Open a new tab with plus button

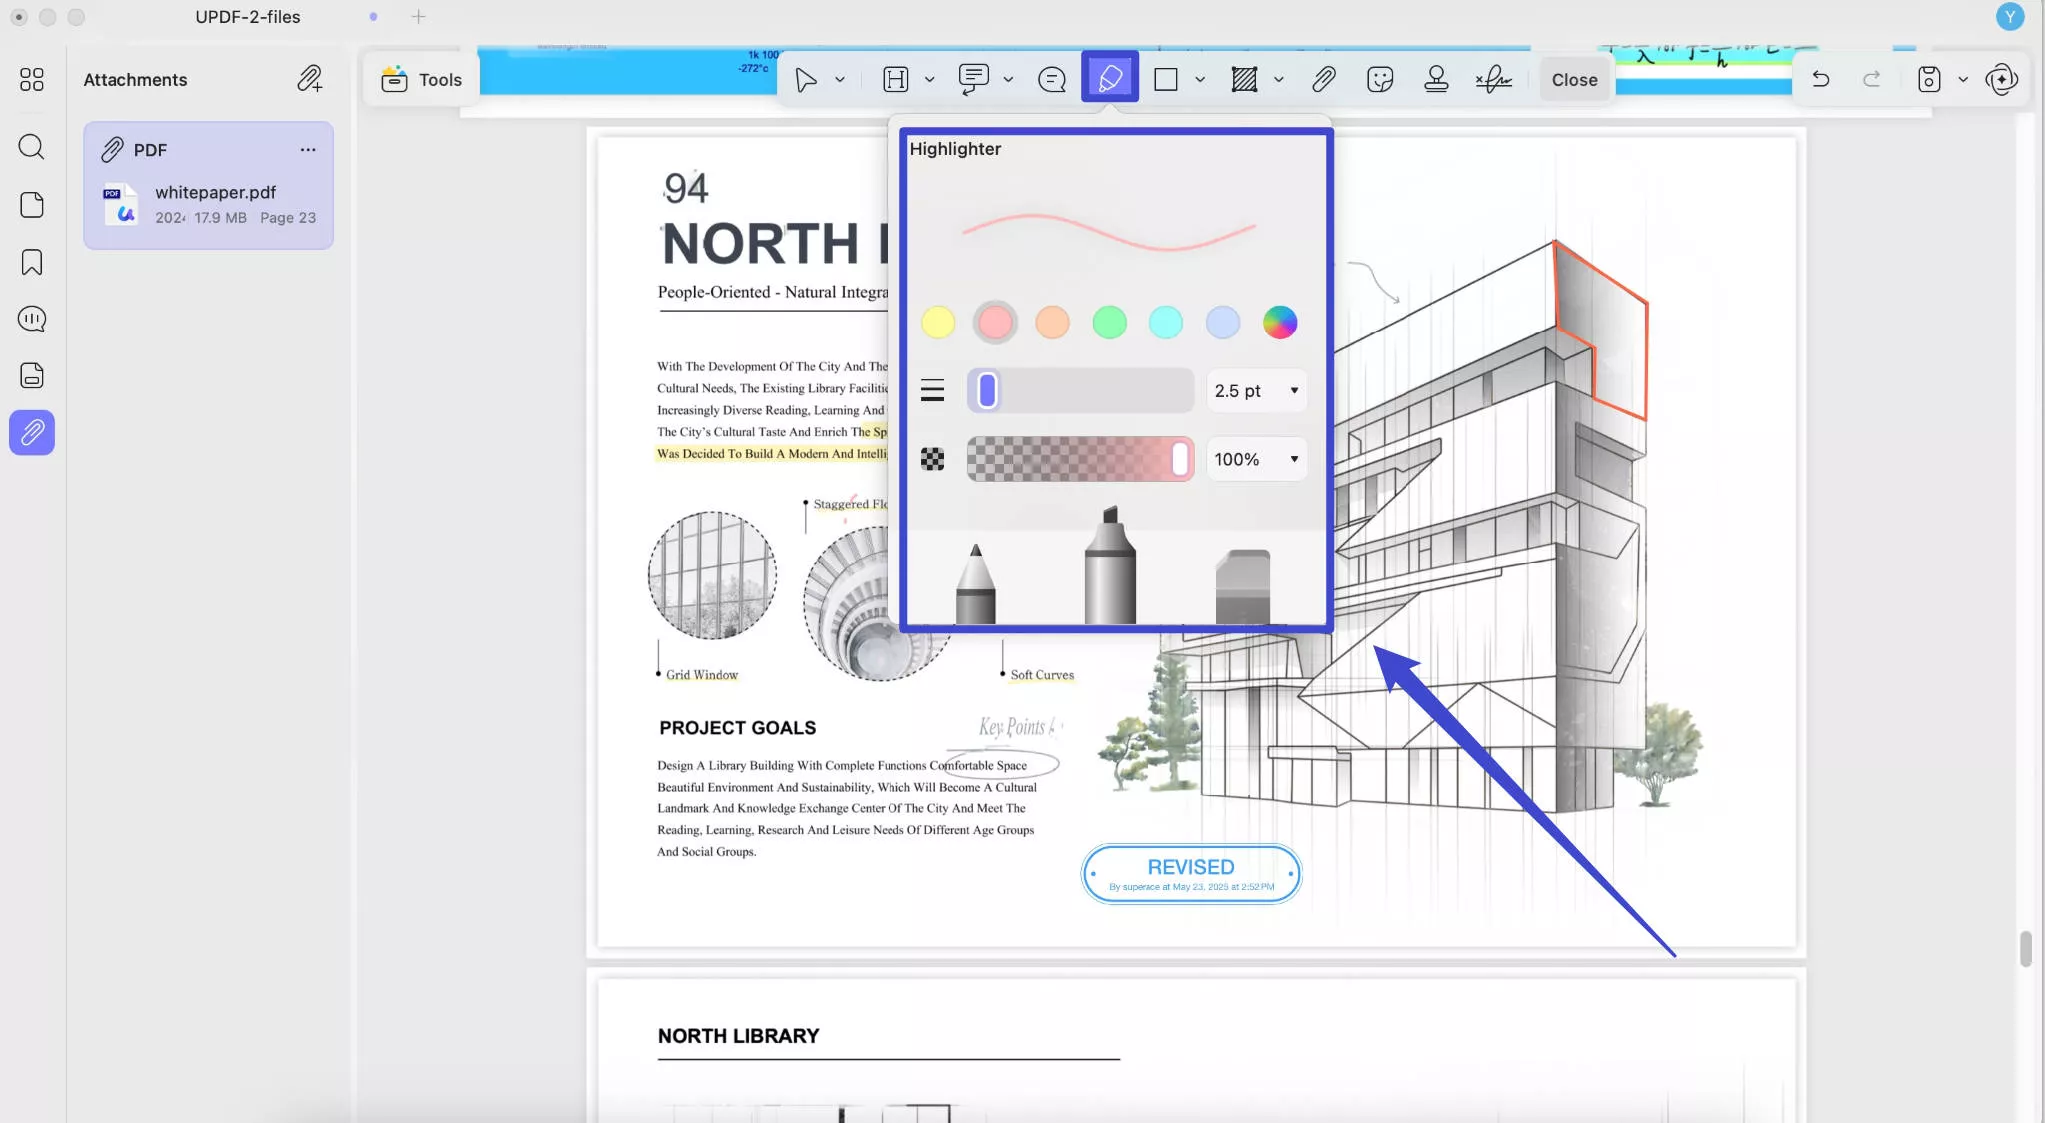coord(418,17)
